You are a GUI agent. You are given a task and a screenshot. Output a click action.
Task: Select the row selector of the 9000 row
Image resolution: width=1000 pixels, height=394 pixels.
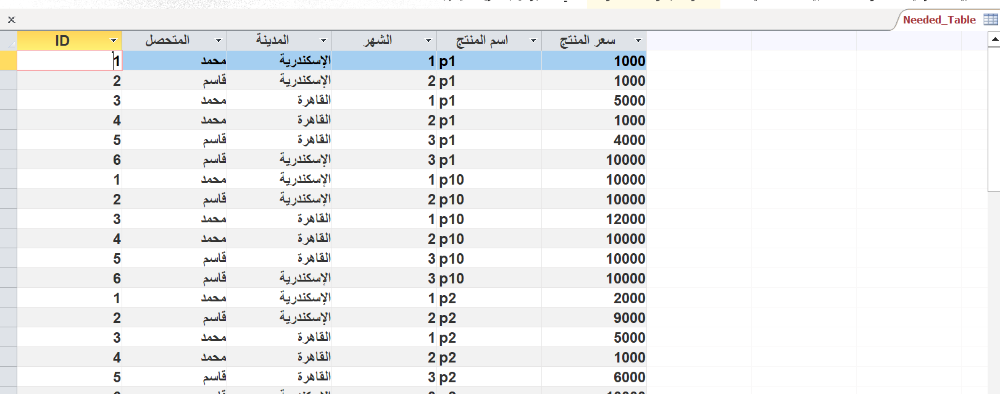pyautogui.click(x=8, y=317)
